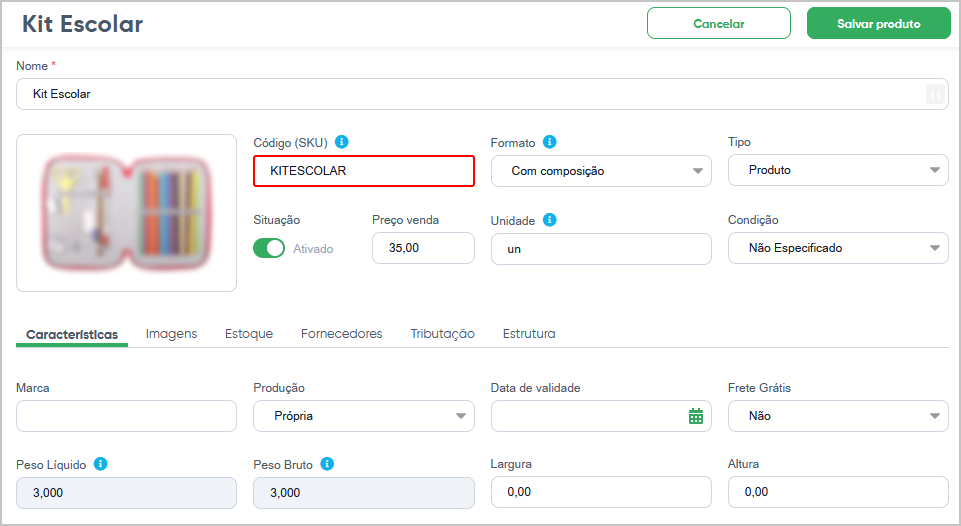This screenshot has width=961, height=526.
Task: Click the Código (SKU) field KITESCOLAR
Action: point(363,170)
